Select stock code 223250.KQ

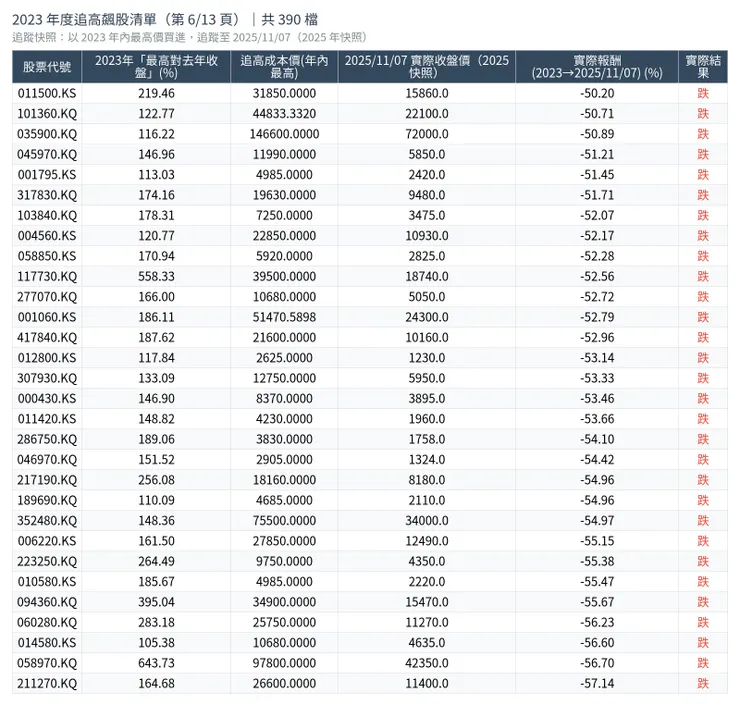[x=47, y=562]
